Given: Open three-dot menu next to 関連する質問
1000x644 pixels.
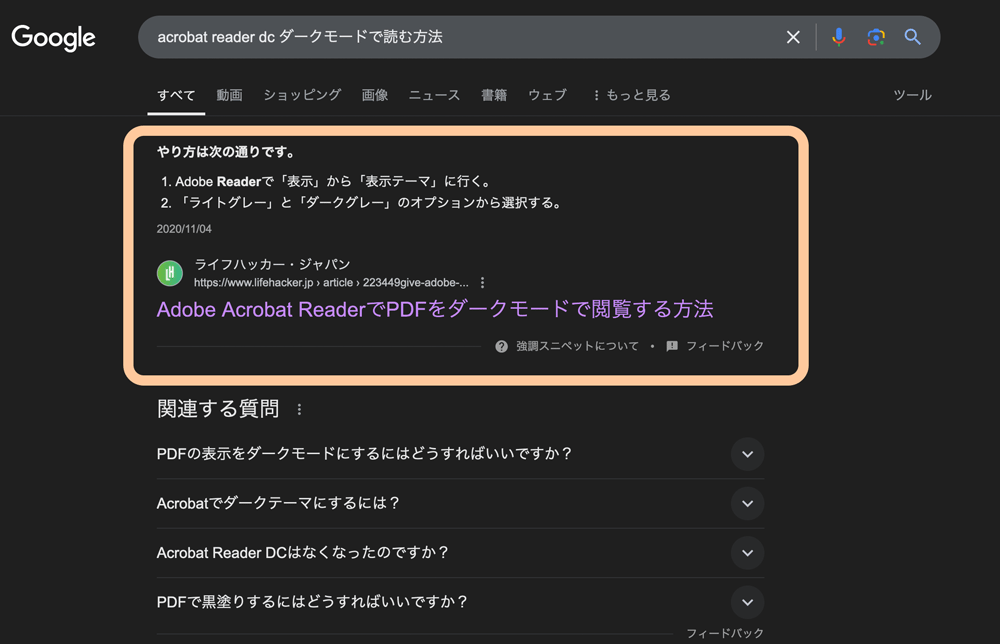Looking at the screenshot, I should (299, 409).
